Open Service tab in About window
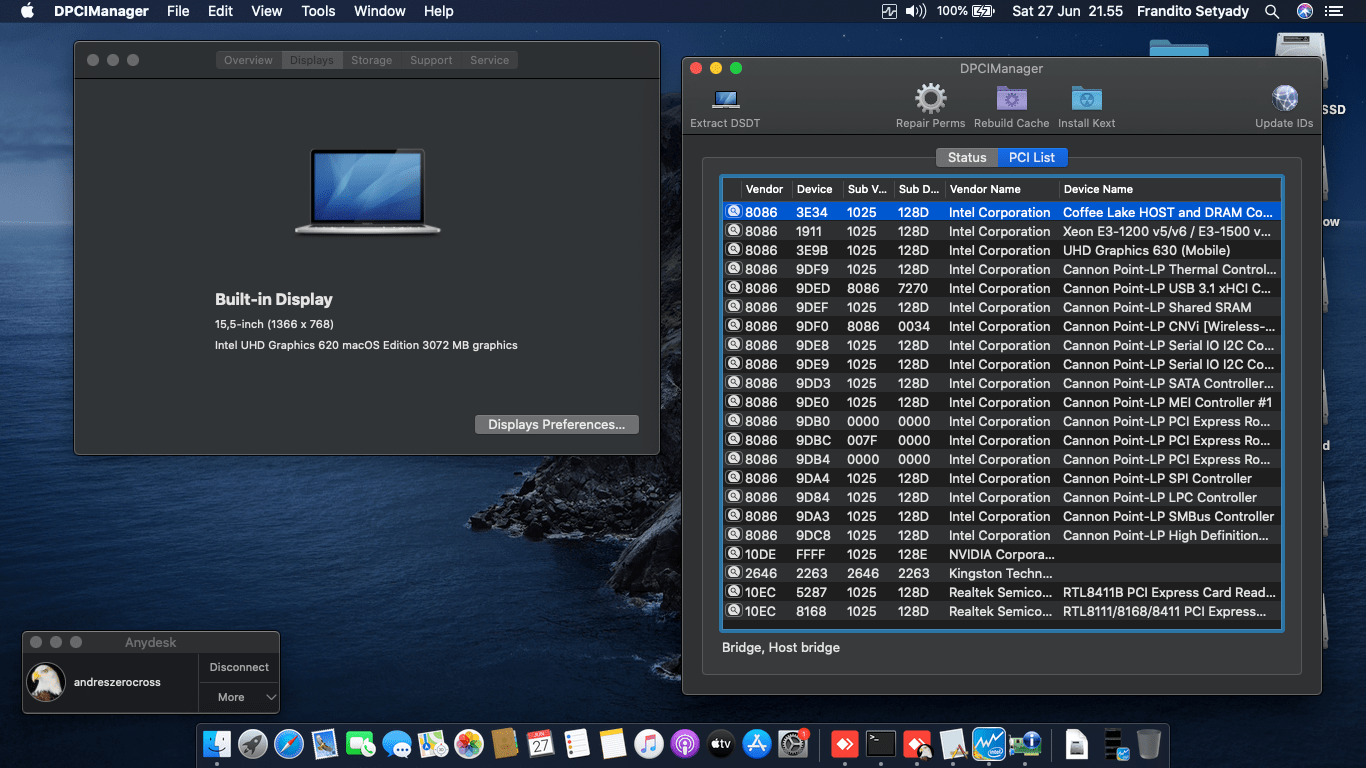 pos(490,60)
